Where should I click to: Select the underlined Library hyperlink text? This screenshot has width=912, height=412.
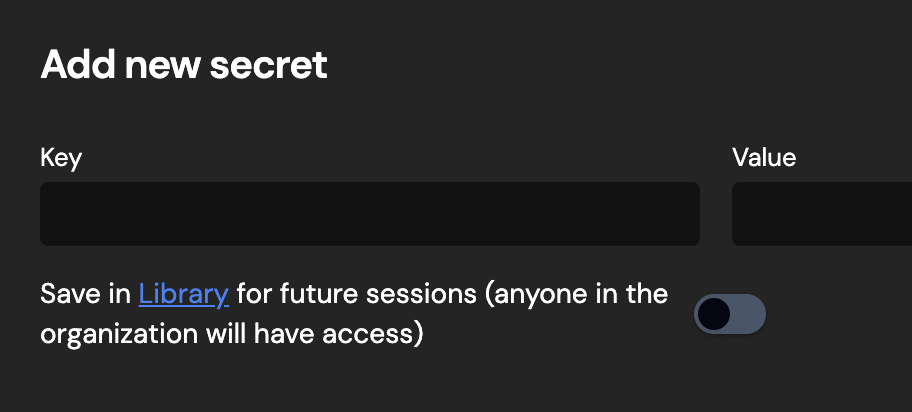click(x=183, y=294)
